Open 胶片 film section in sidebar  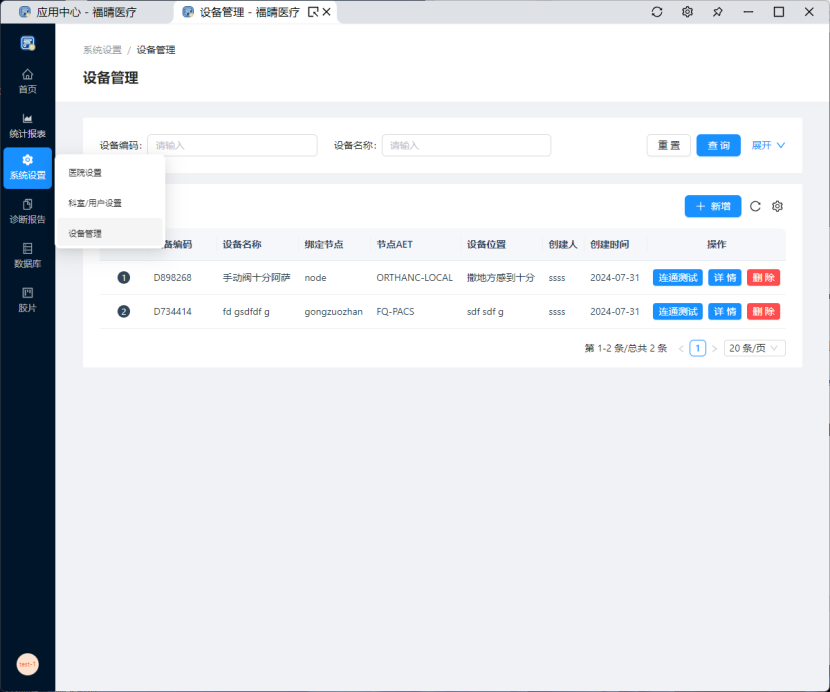pyautogui.click(x=27, y=298)
